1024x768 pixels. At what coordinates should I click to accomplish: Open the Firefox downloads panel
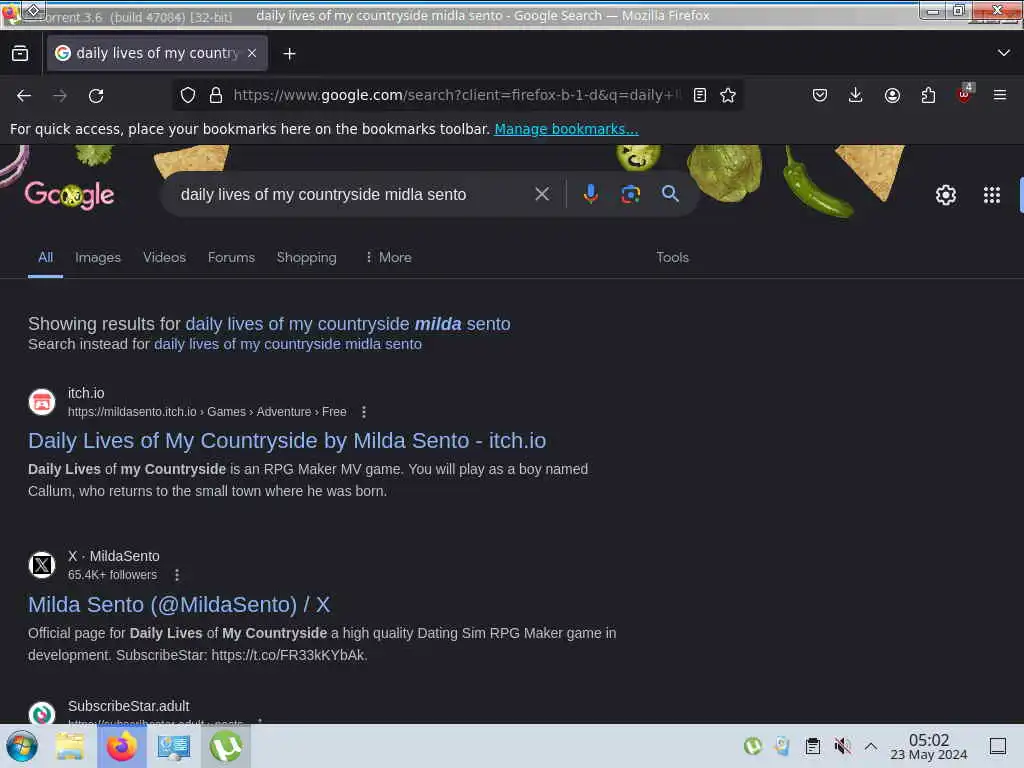[x=856, y=95]
